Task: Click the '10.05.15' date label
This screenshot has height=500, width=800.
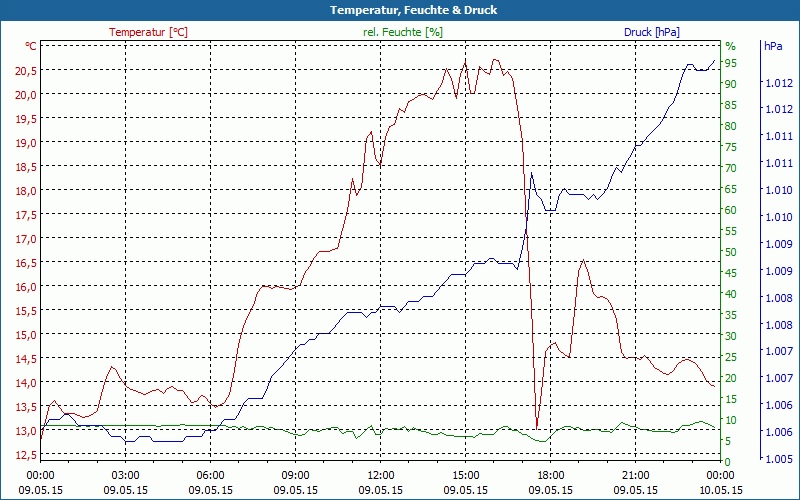Action: point(720,490)
